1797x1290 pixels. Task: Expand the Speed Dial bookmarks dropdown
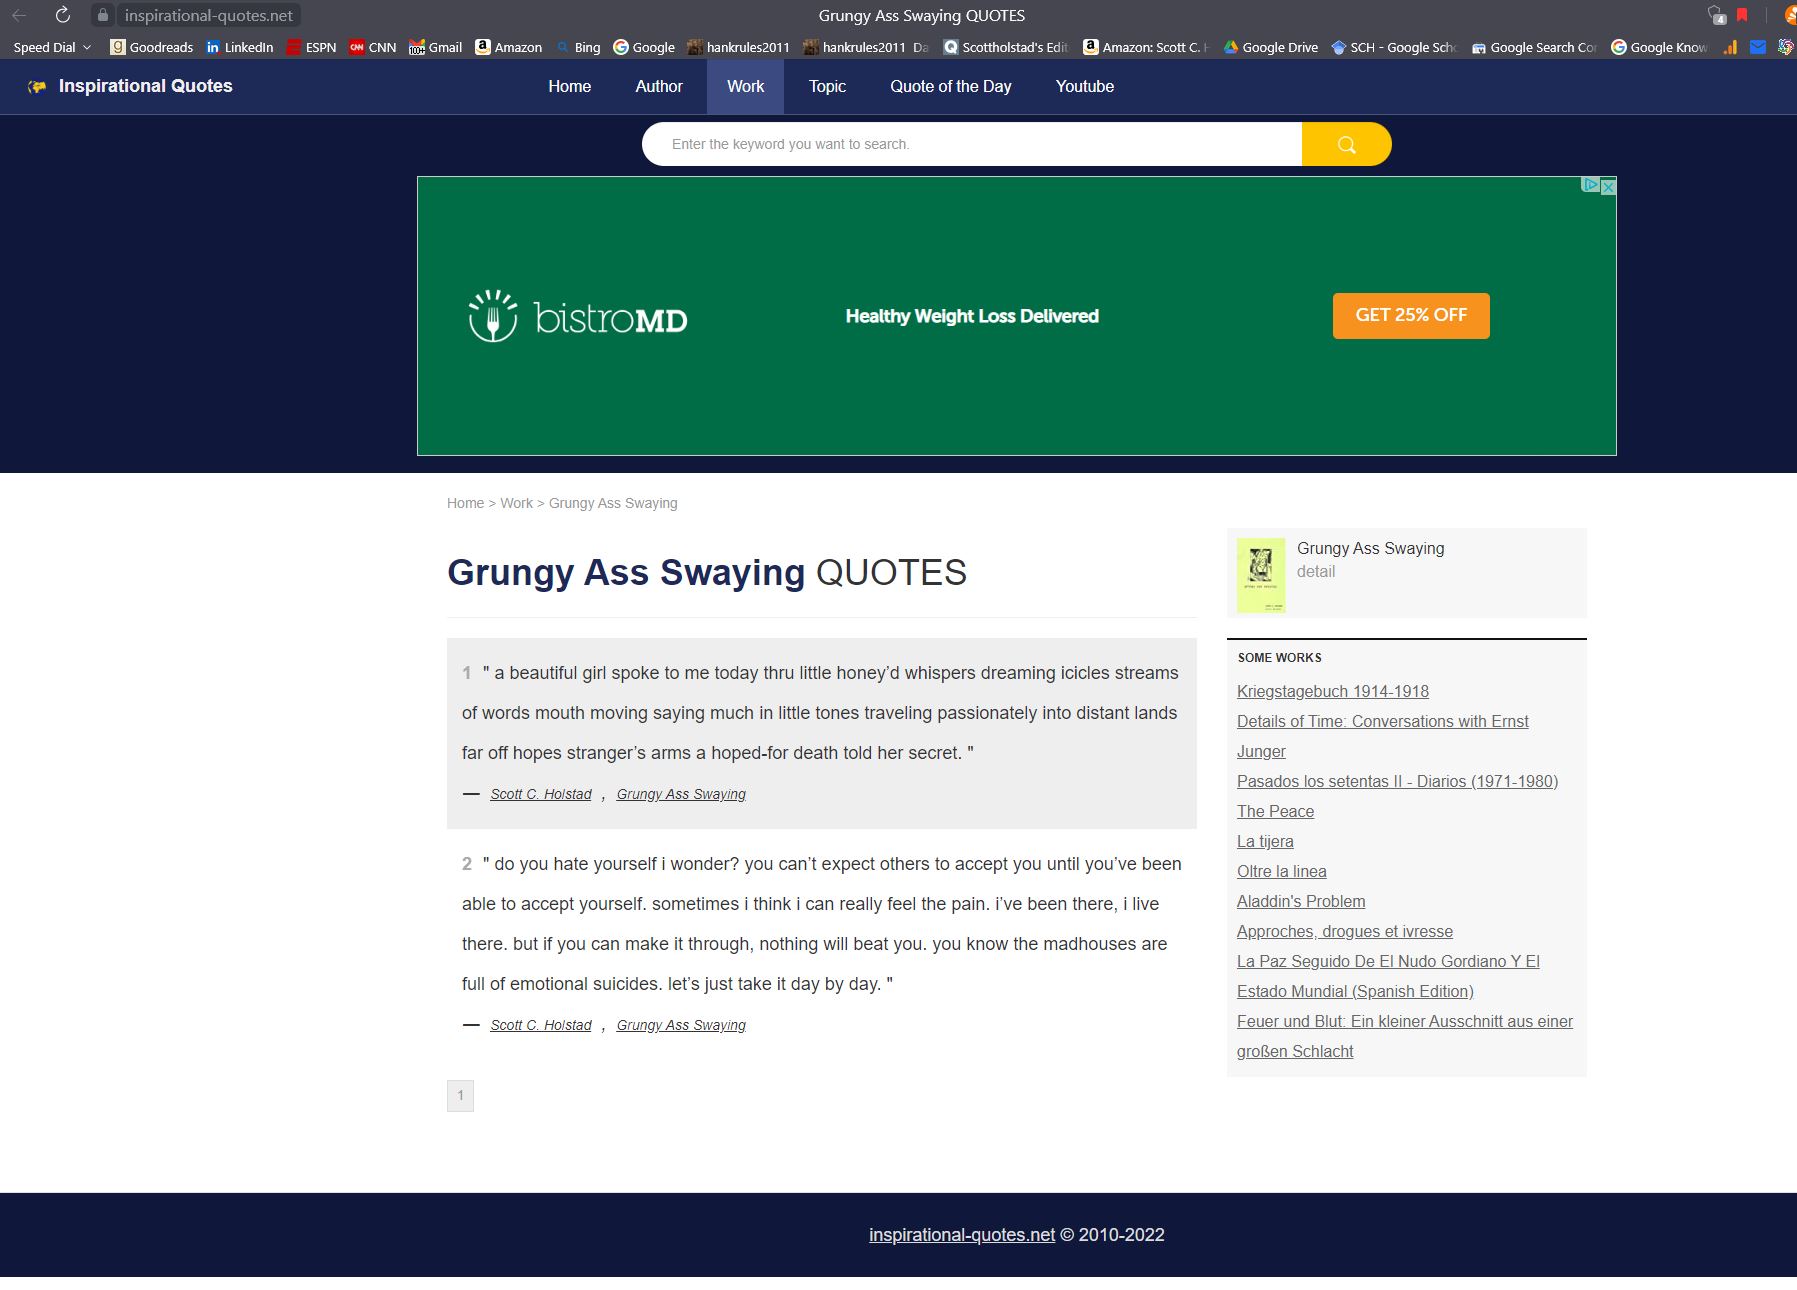point(52,47)
